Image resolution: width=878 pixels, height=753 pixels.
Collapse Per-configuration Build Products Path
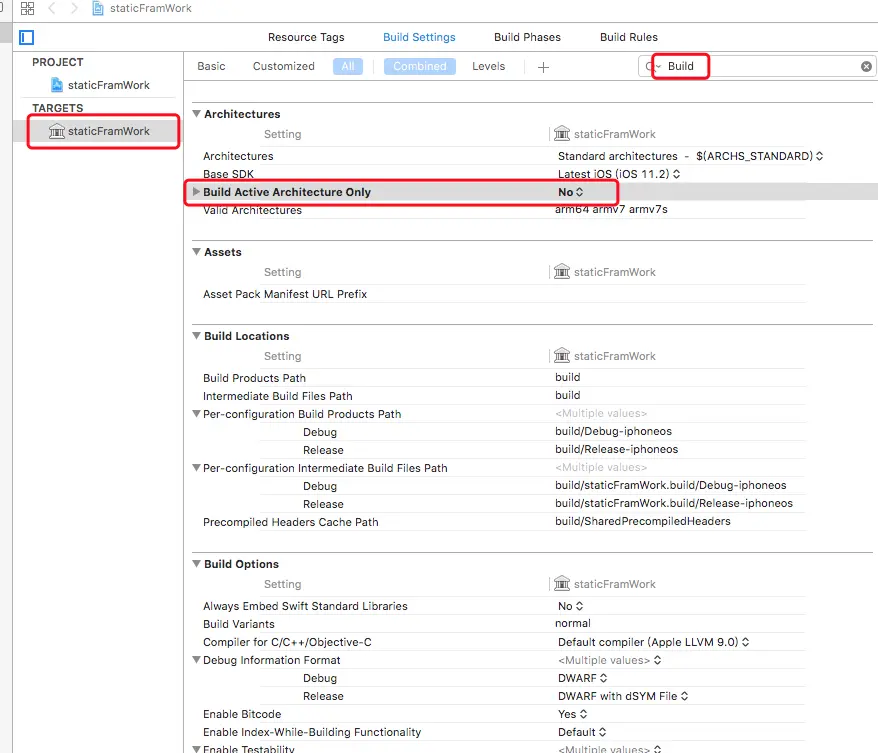tap(197, 414)
